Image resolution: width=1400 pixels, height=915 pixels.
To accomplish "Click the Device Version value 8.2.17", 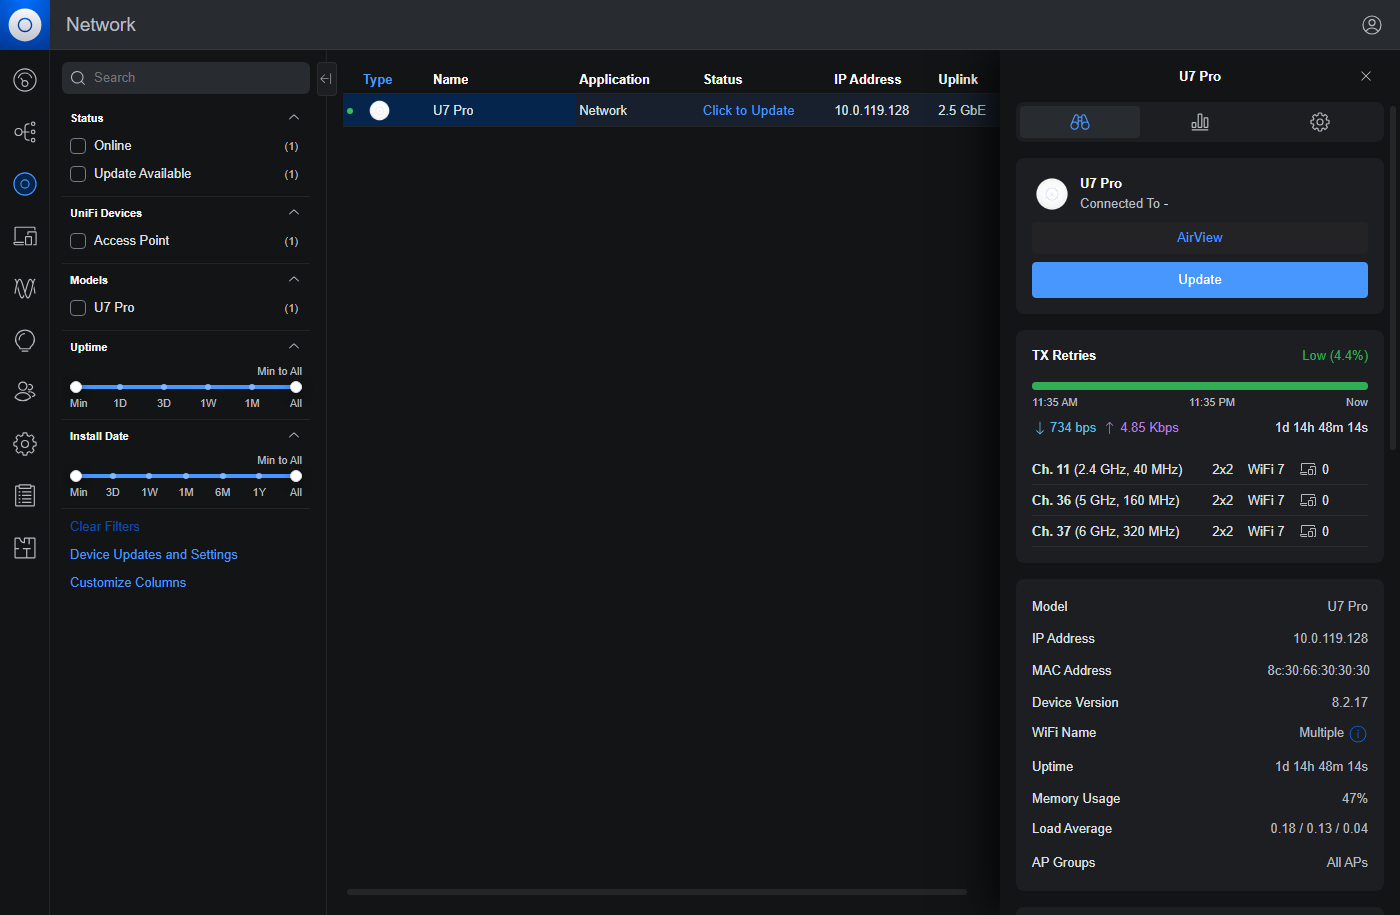I will pos(1350,703).
